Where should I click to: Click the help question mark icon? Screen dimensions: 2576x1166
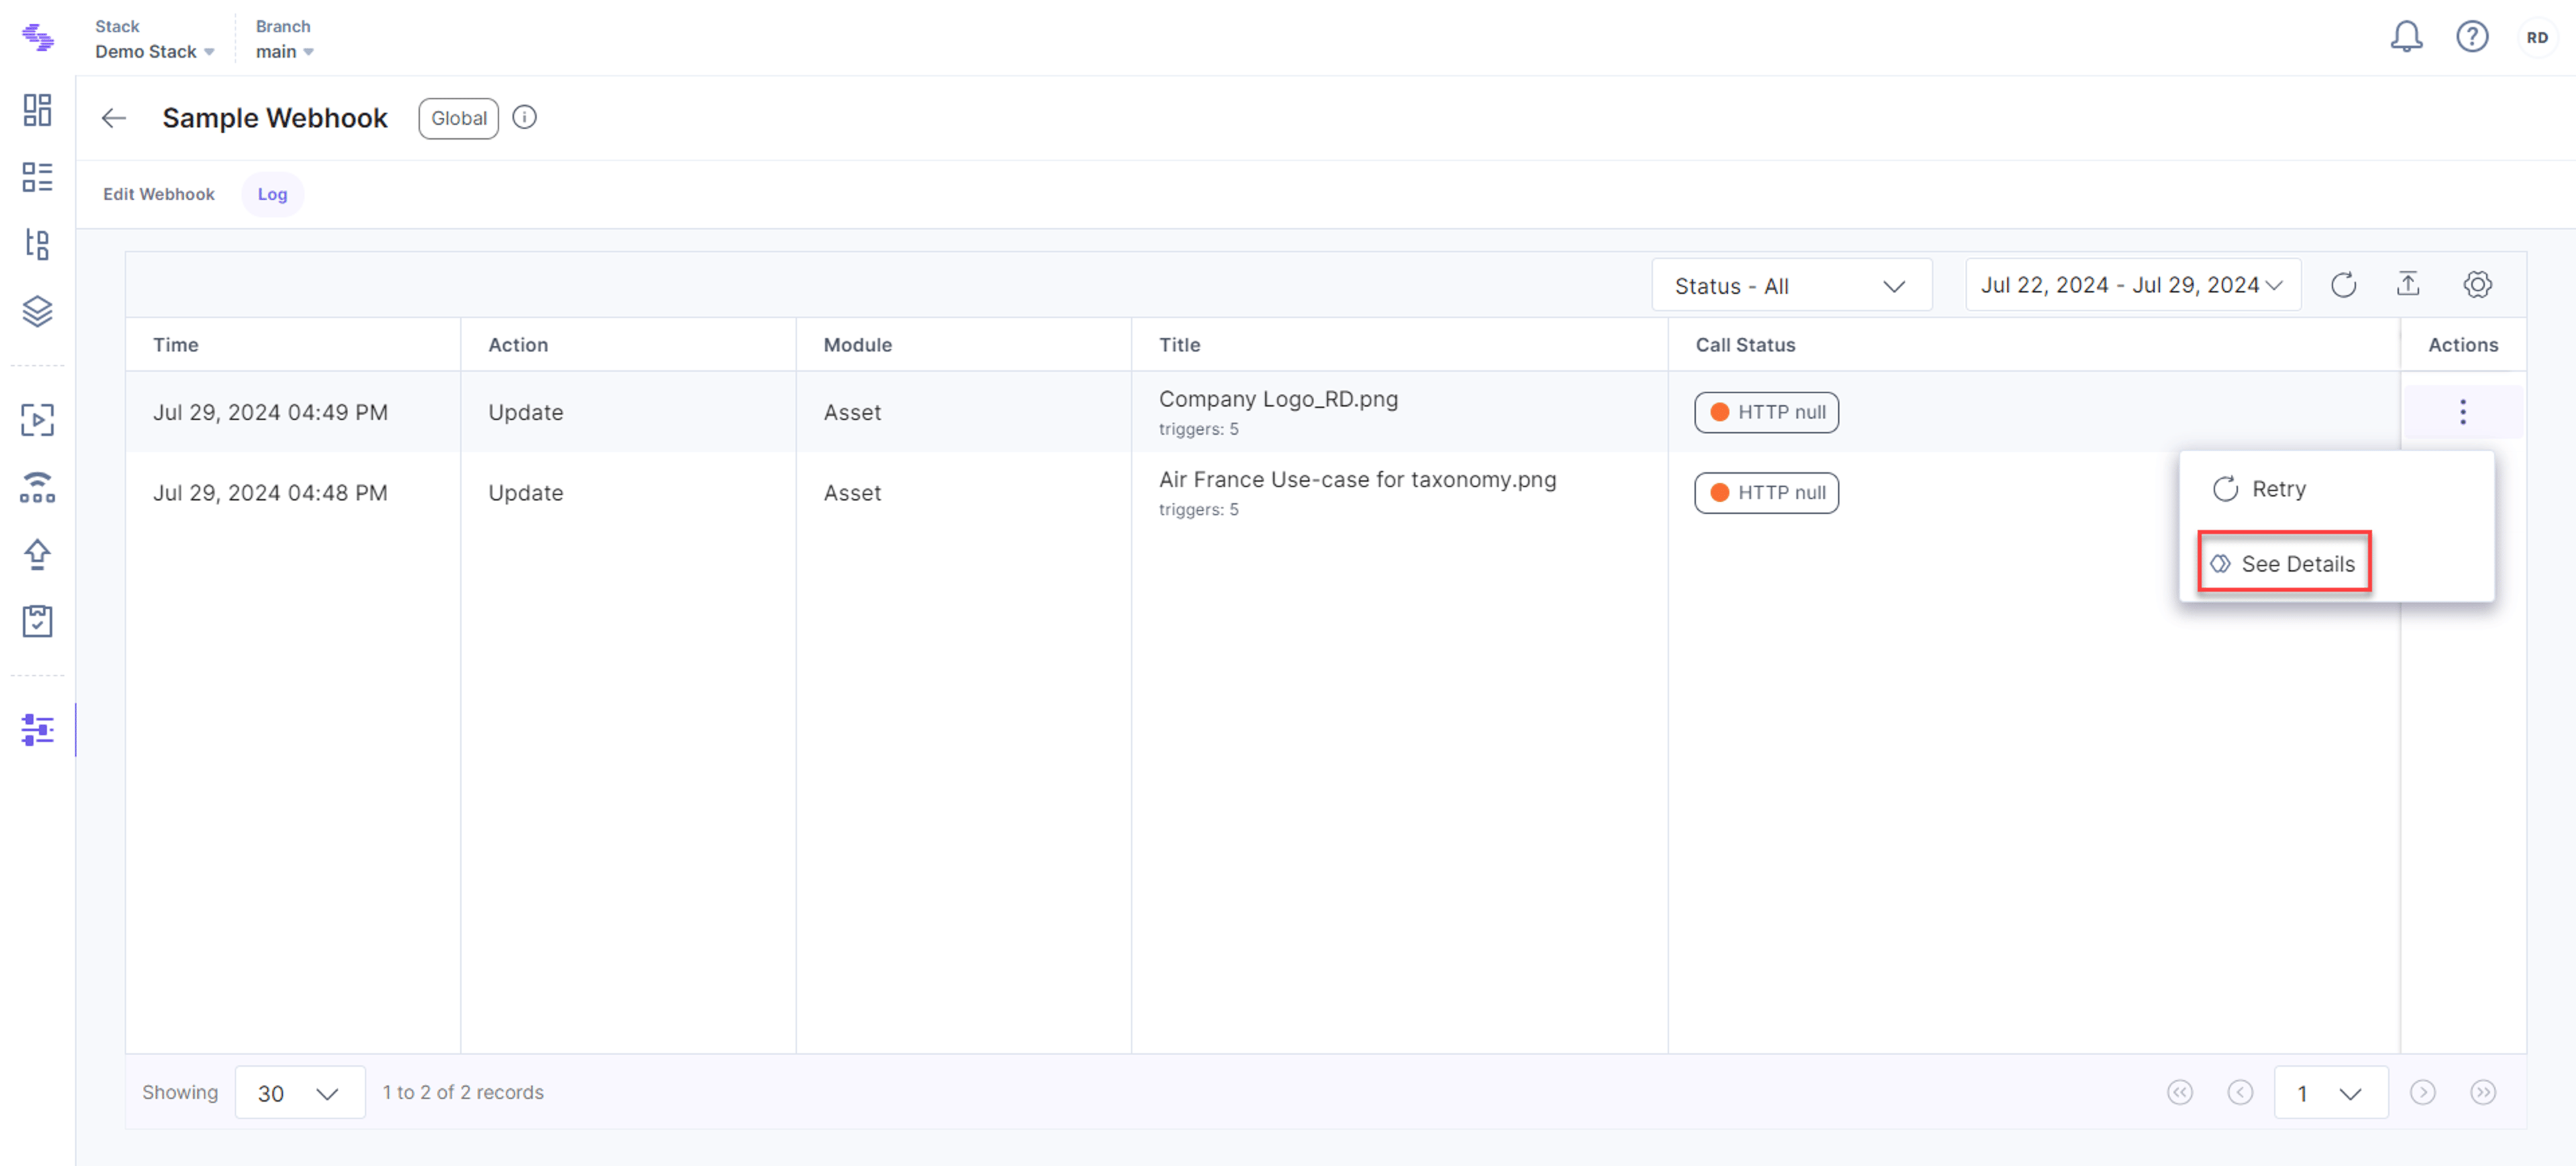pyautogui.click(x=2472, y=37)
